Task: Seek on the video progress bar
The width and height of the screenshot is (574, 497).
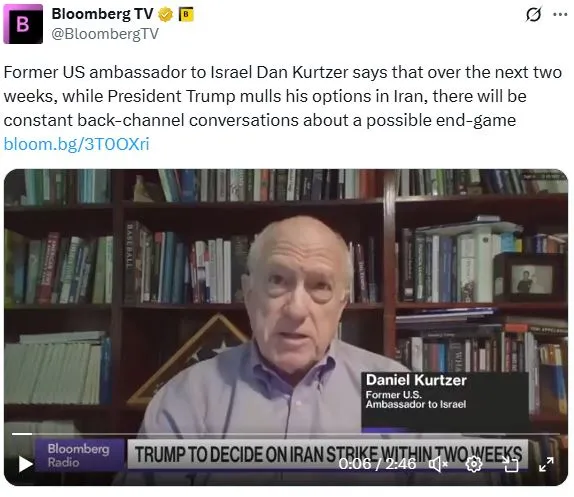Action: tap(286, 434)
